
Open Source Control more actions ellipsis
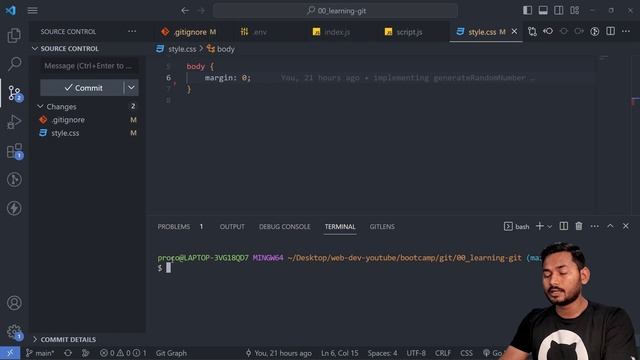tap(132, 31)
